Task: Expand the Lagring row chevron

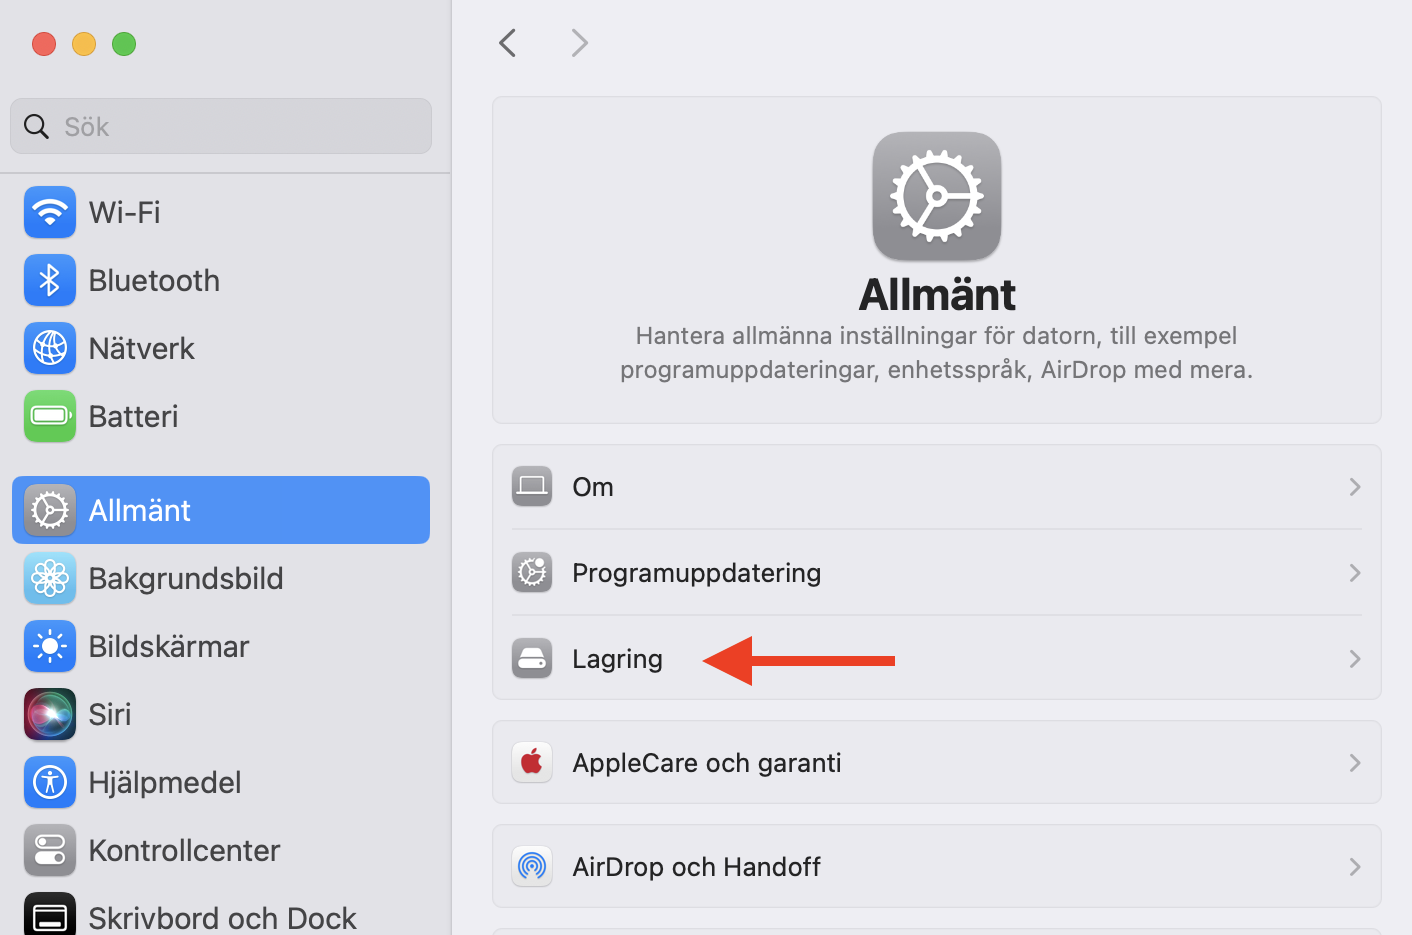Action: click(1355, 659)
